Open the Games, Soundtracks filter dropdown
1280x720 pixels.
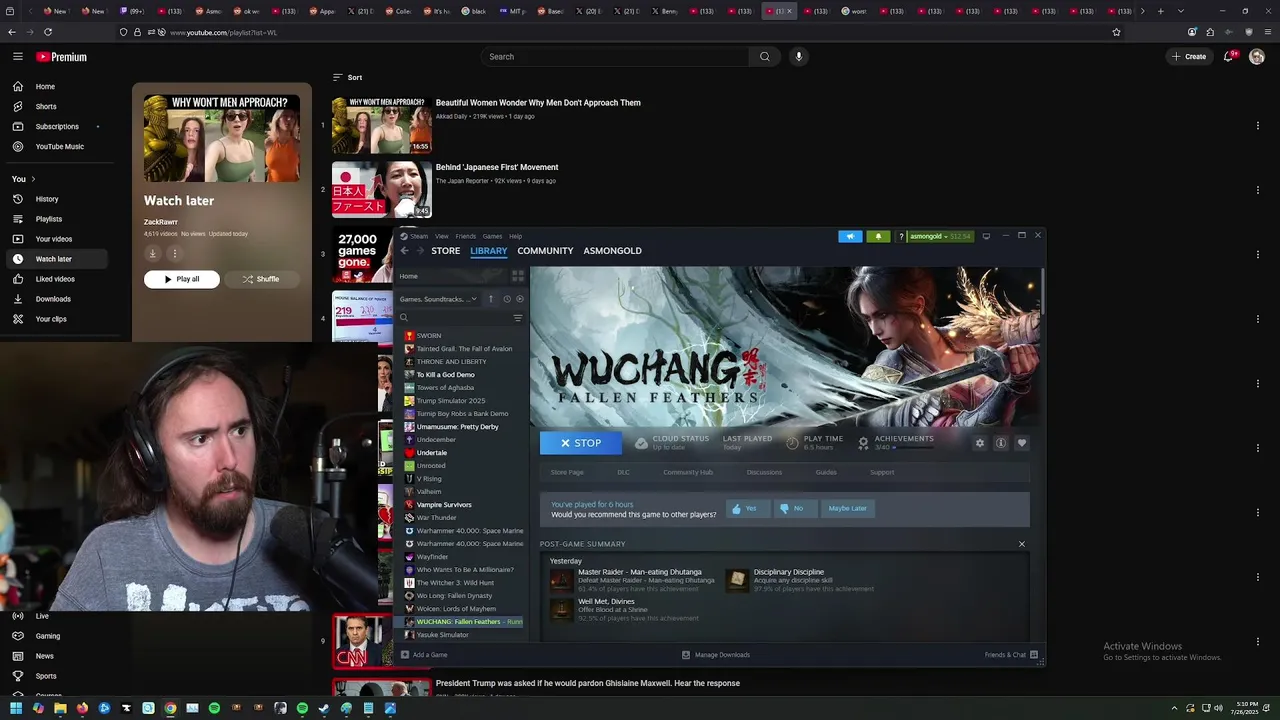click(438, 299)
